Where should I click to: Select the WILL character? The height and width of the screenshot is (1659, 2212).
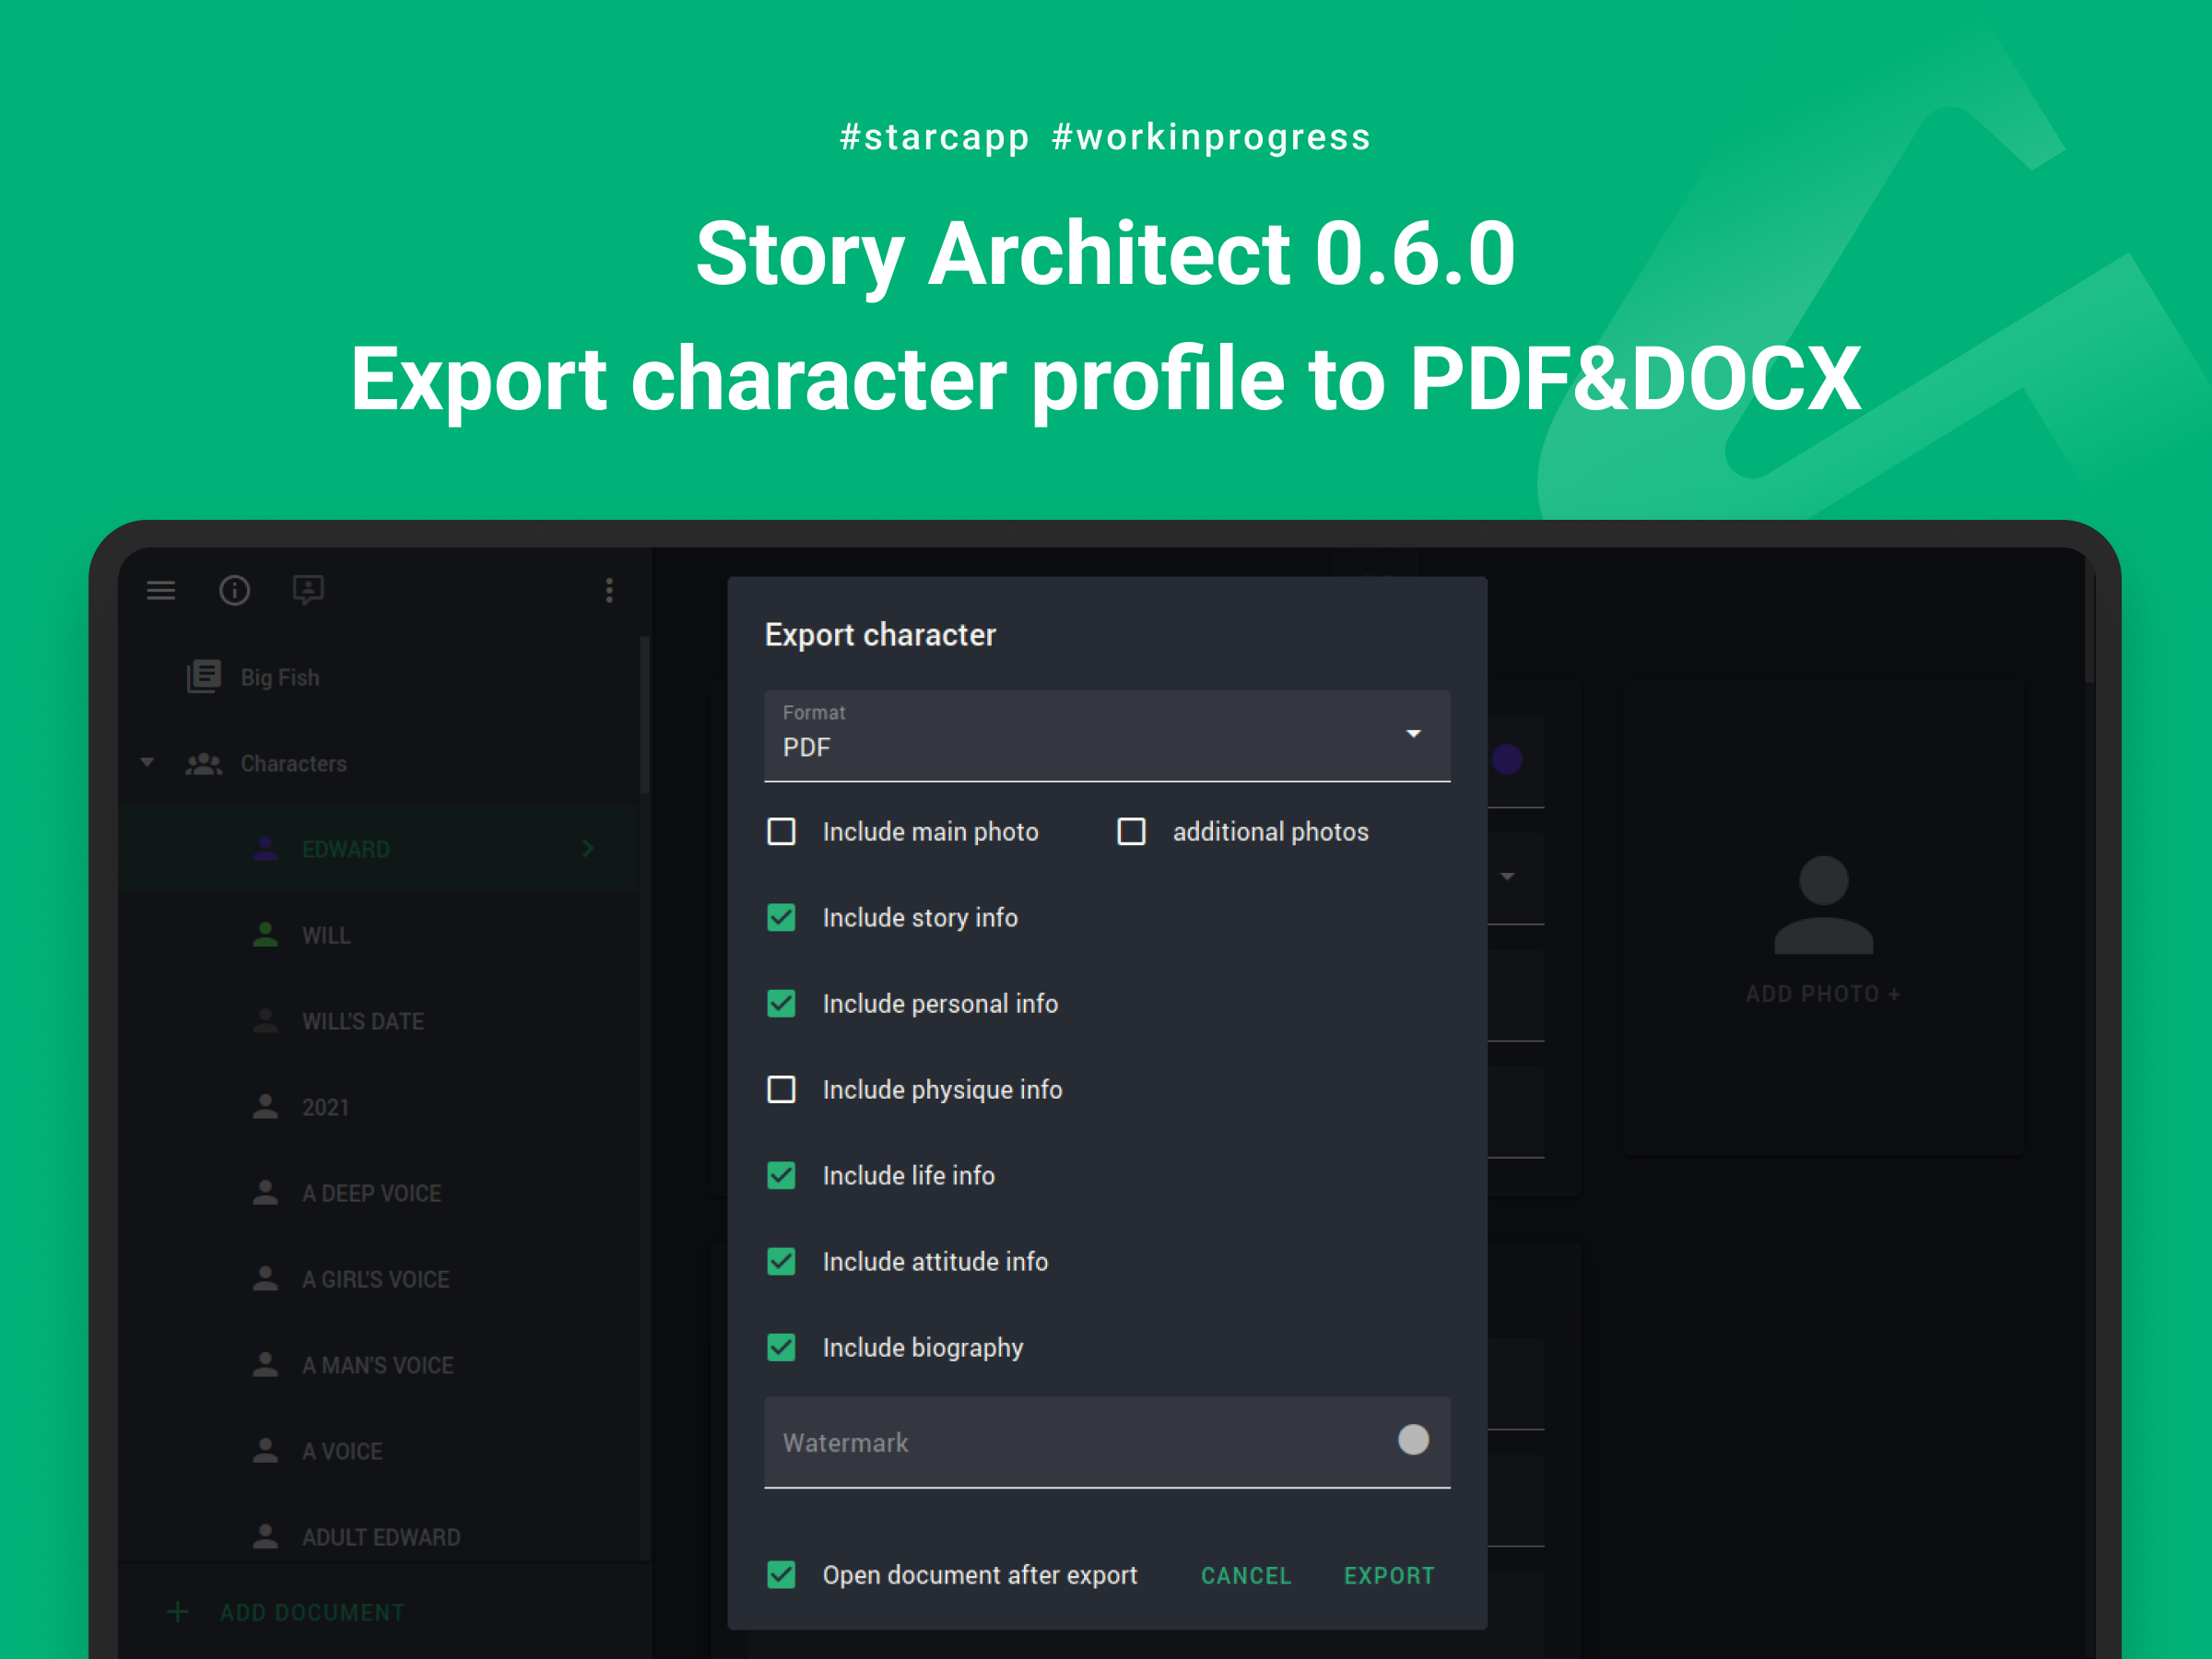pos(378,935)
